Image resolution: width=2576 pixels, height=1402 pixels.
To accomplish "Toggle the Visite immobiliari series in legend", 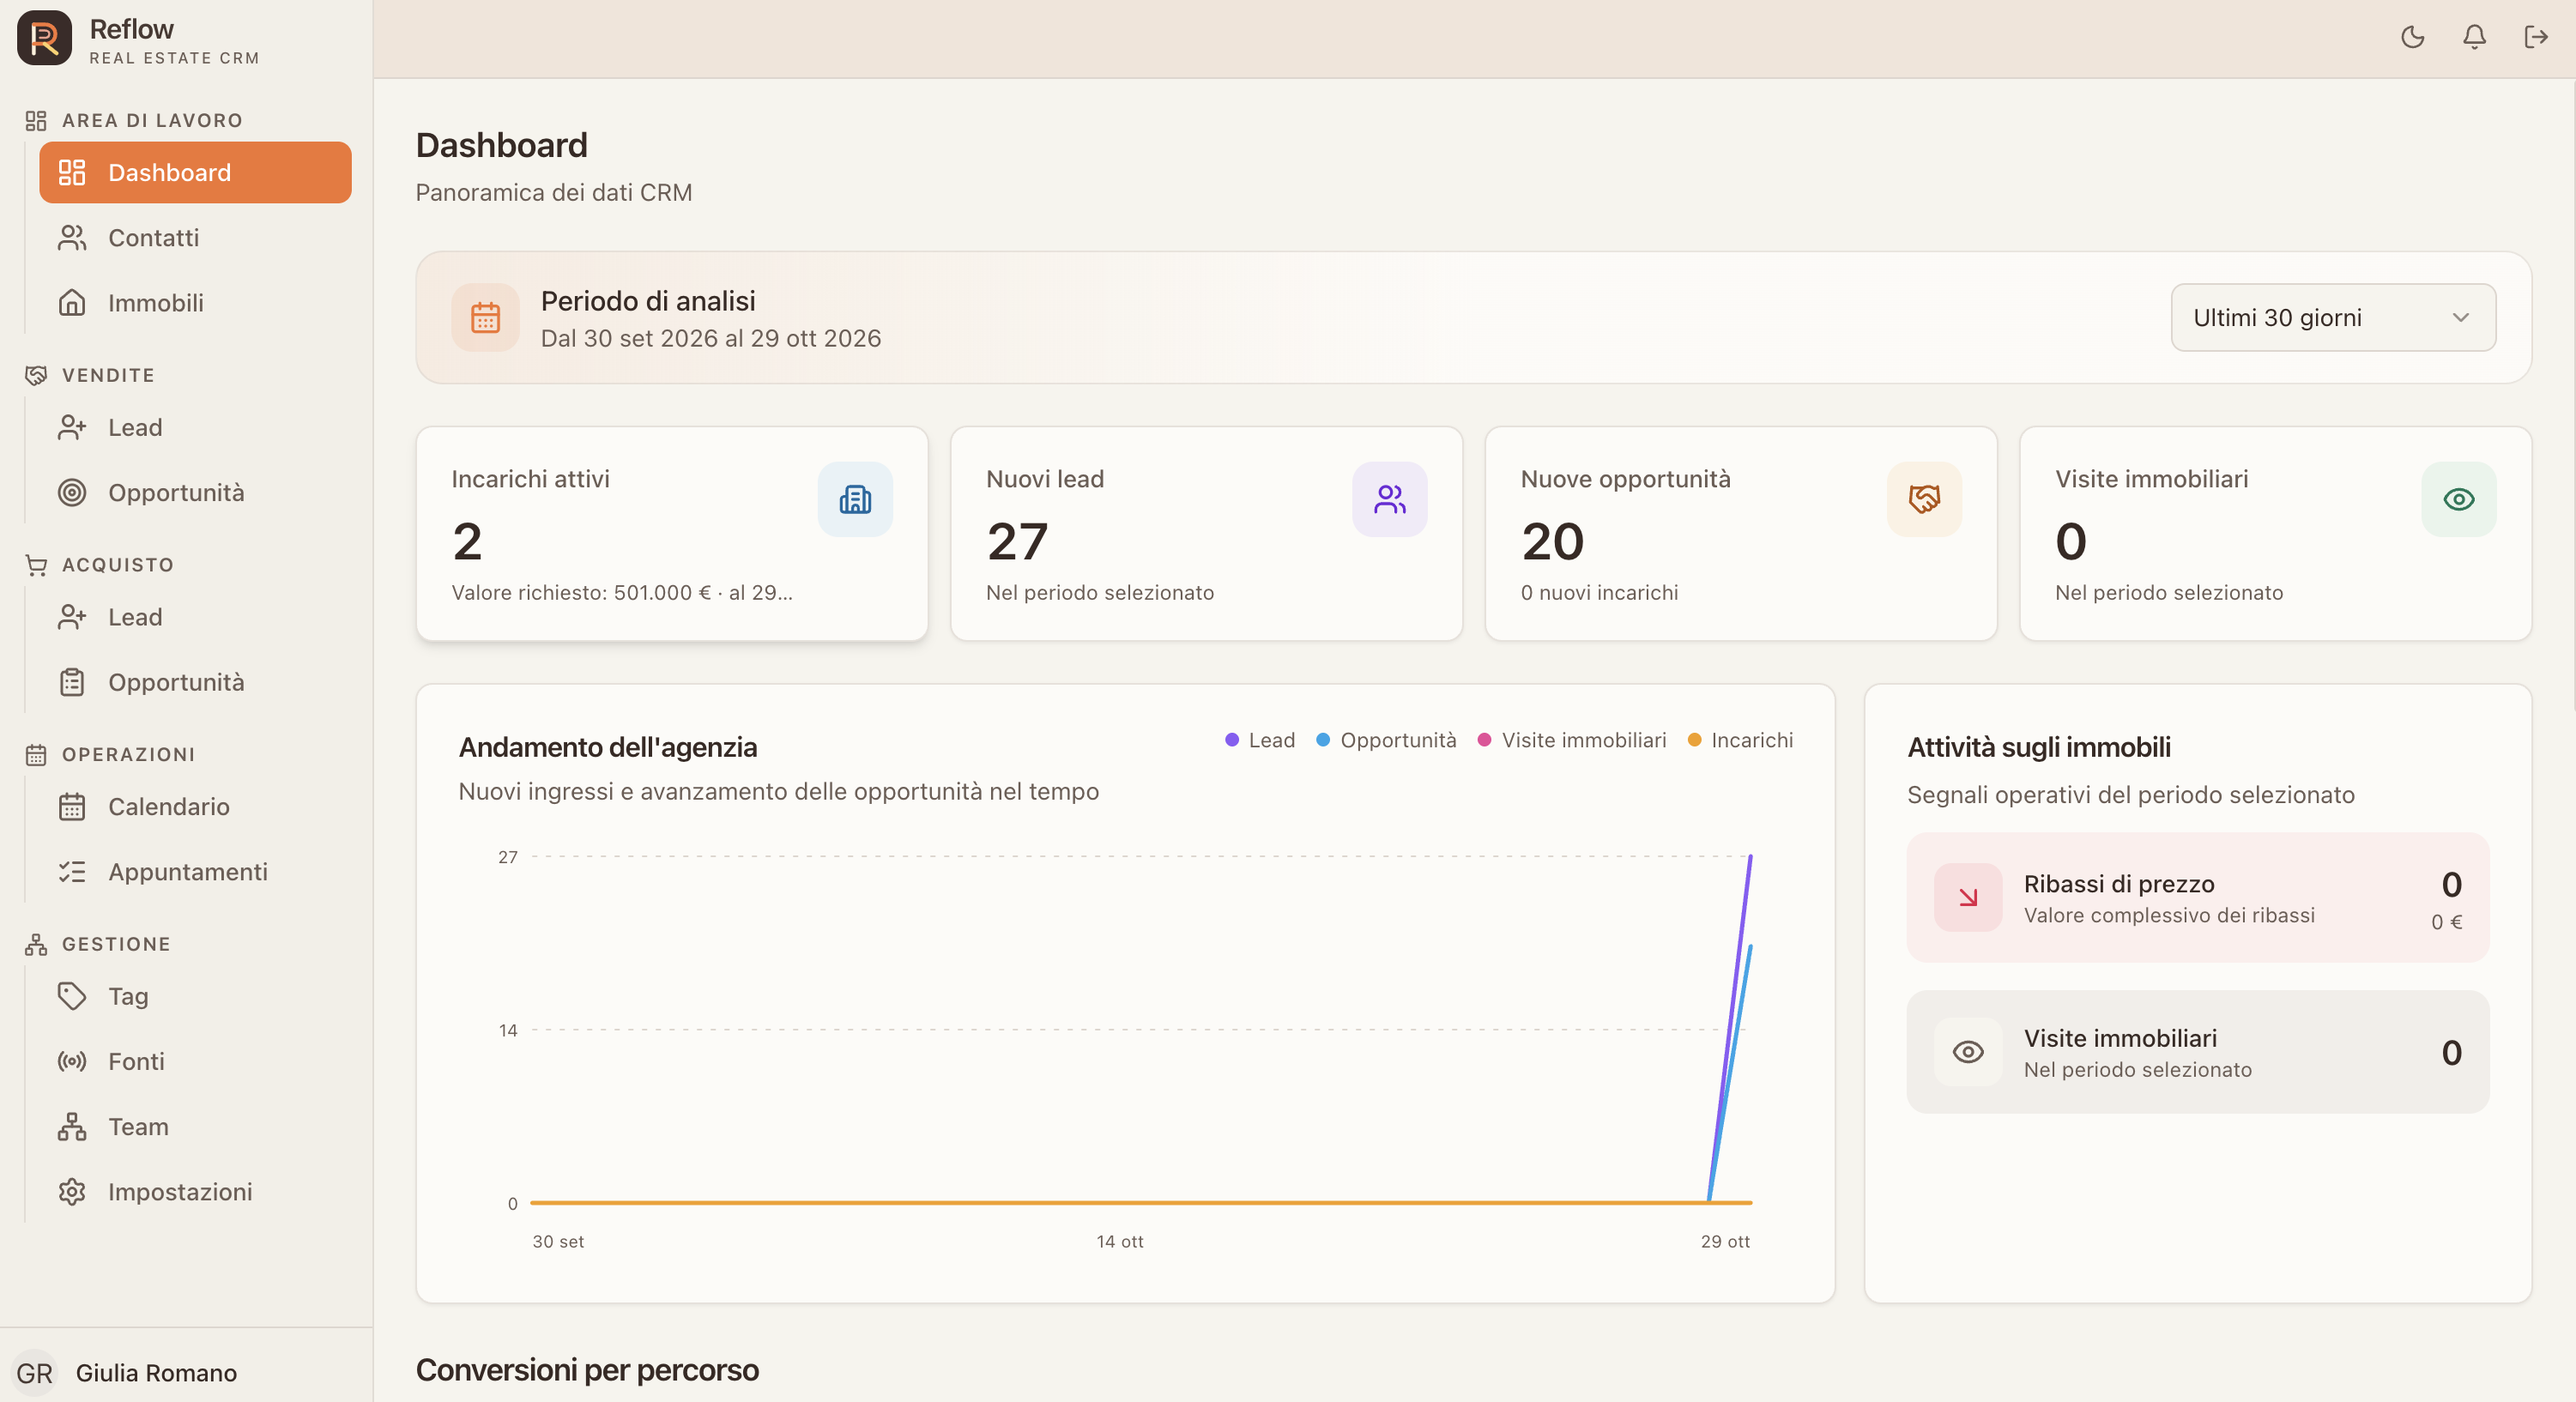I will [1572, 740].
